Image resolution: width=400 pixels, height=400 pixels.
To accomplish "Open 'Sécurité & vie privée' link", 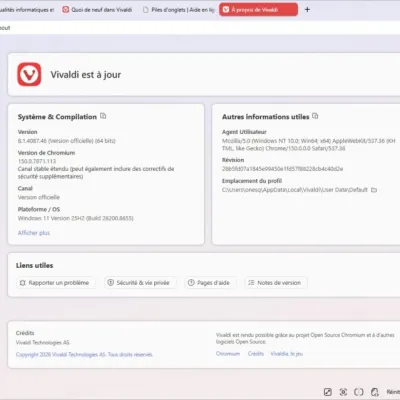I will pos(139,283).
